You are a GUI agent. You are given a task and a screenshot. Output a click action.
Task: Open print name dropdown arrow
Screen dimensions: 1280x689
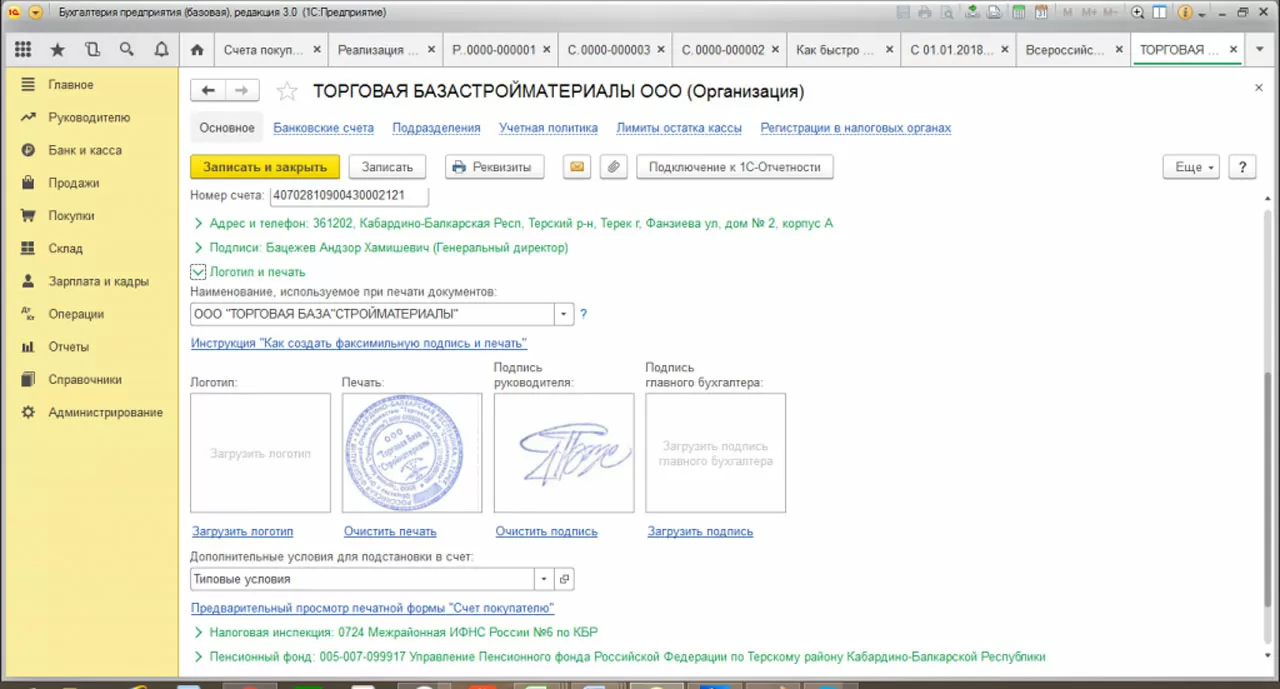point(564,314)
